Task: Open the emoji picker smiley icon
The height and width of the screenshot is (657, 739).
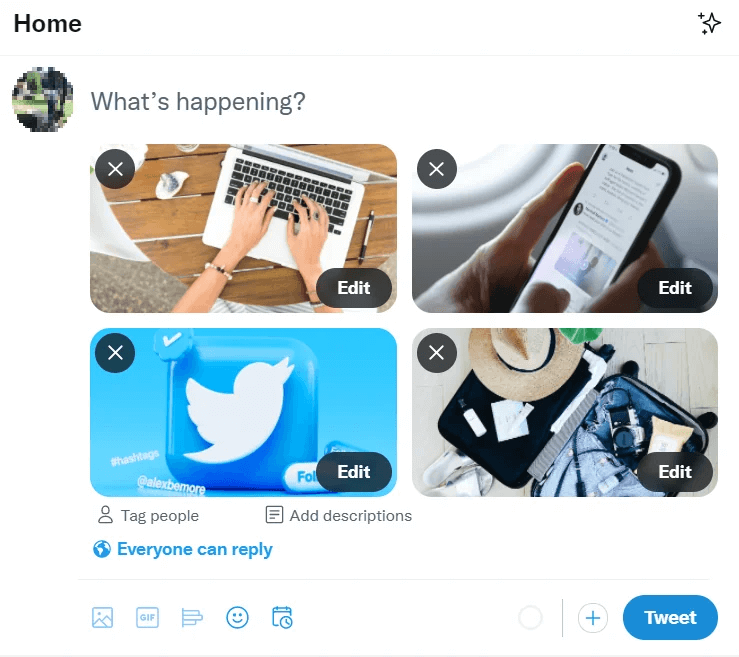Action: tap(237, 617)
